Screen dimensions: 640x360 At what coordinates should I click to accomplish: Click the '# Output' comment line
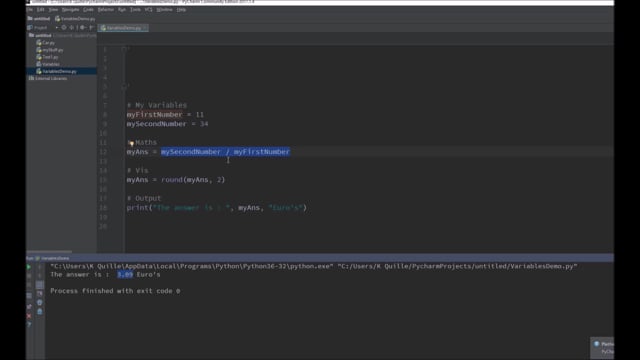click(x=144, y=198)
